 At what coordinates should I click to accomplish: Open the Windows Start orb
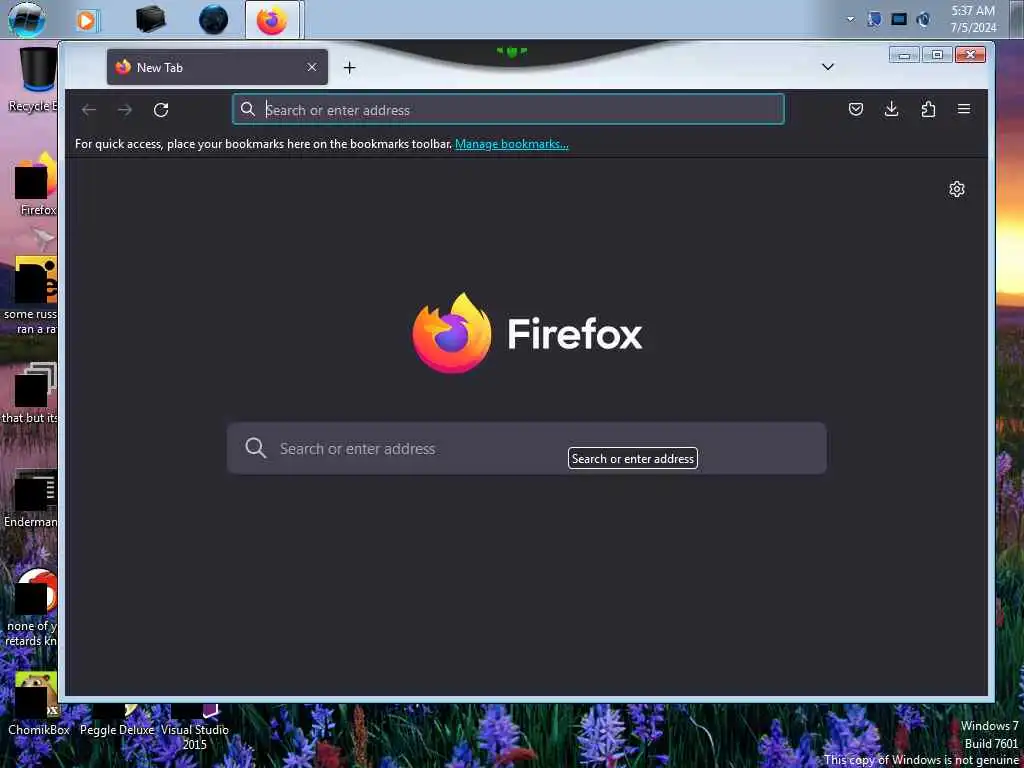pos(27,19)
